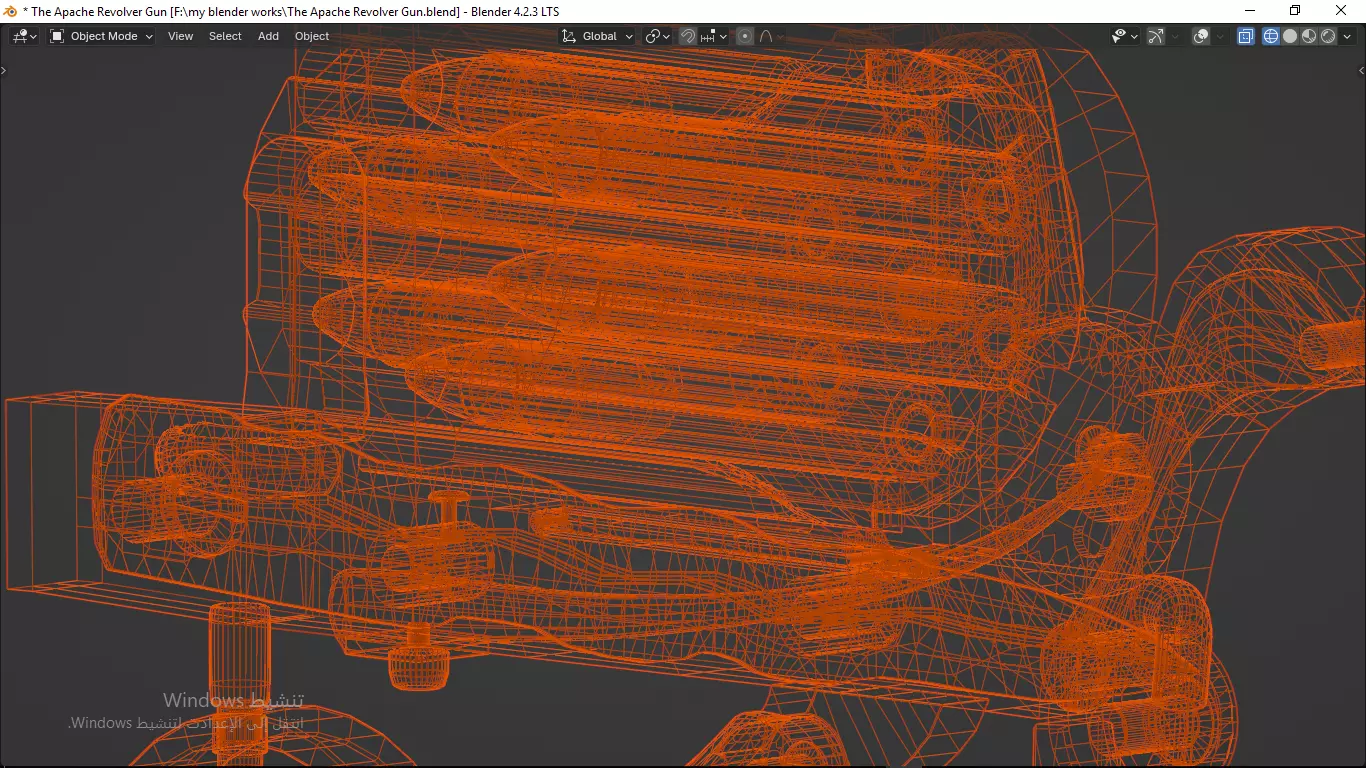
Task: Open the Select menu
Action: tap(225, 36)
